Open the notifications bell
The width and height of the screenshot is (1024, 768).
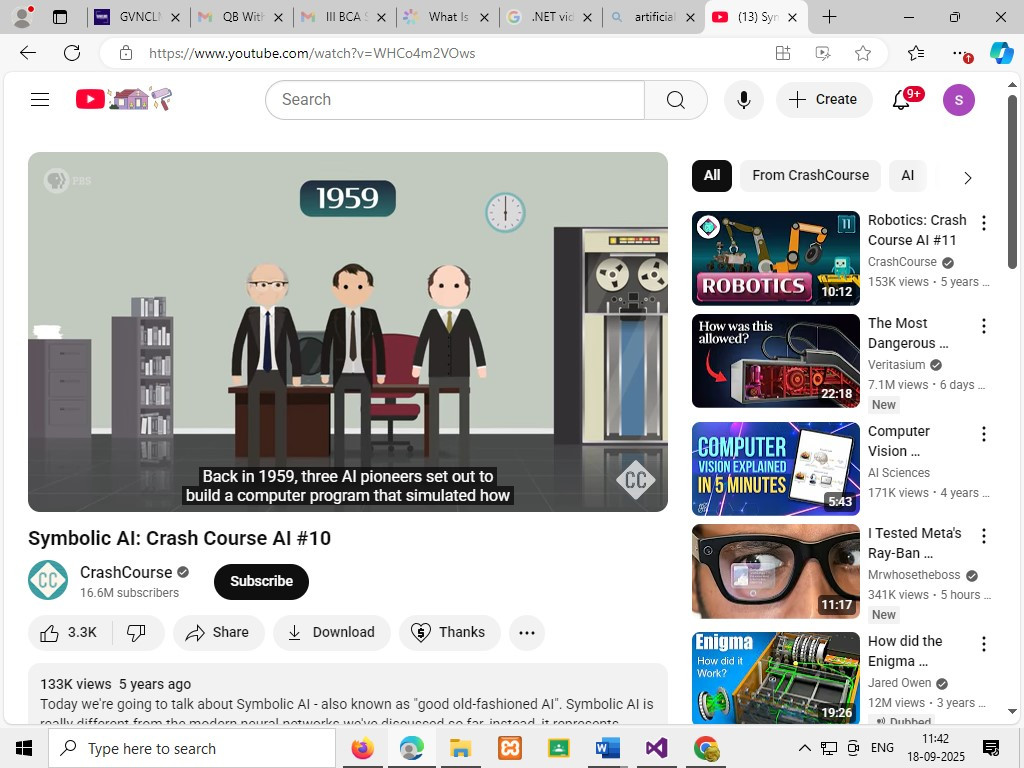[901, 99]
